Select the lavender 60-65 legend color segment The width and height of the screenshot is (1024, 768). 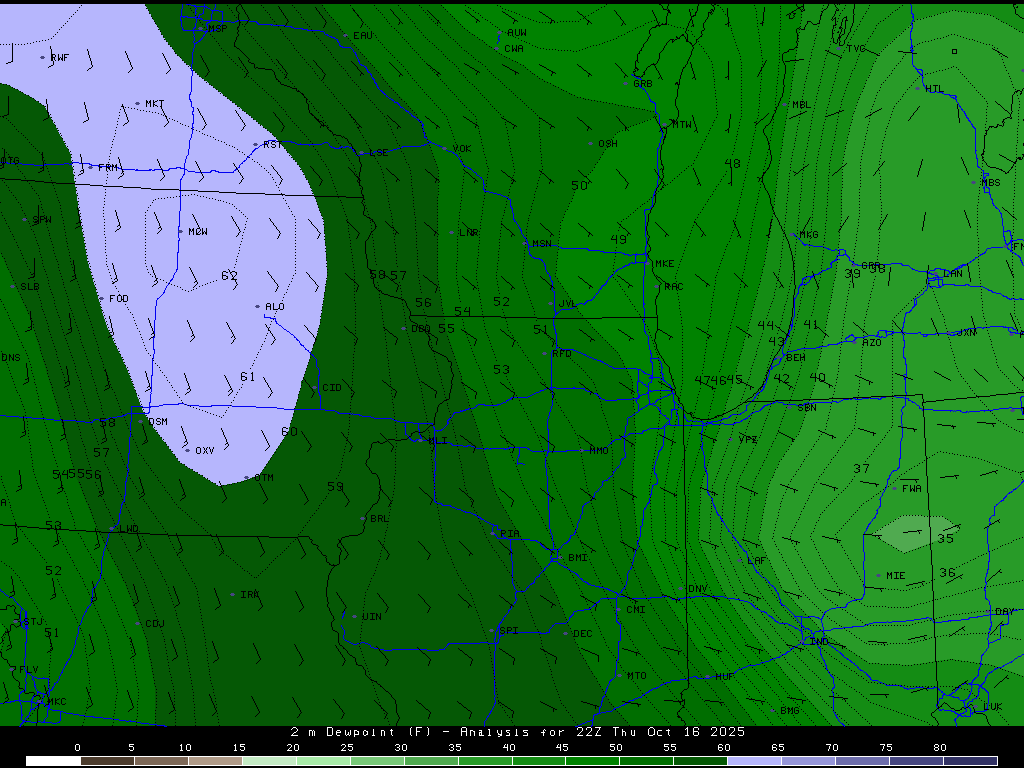754,761
